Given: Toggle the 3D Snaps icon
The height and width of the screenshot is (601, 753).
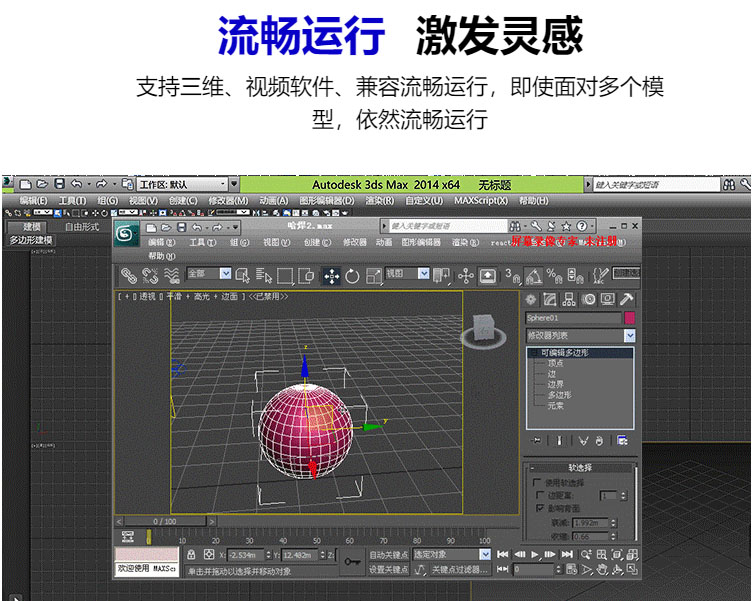Looking at the screenshot, I should pyautogui.click(x=513, y=276).
